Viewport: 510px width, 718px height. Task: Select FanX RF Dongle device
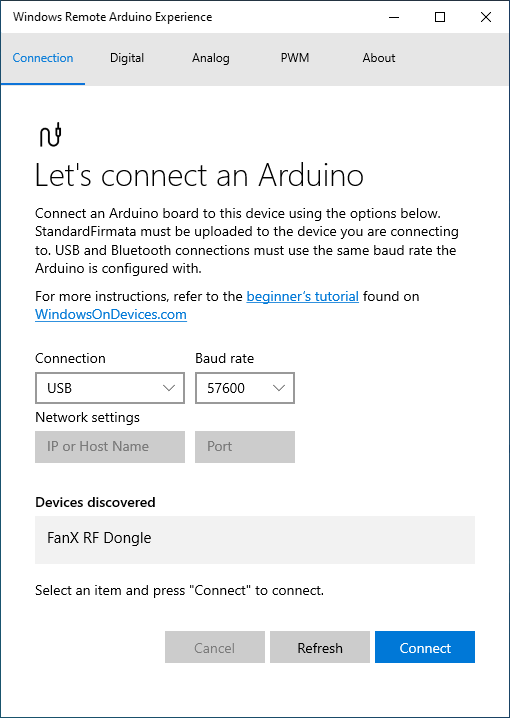pyautogui.click(x=255, y=539)
